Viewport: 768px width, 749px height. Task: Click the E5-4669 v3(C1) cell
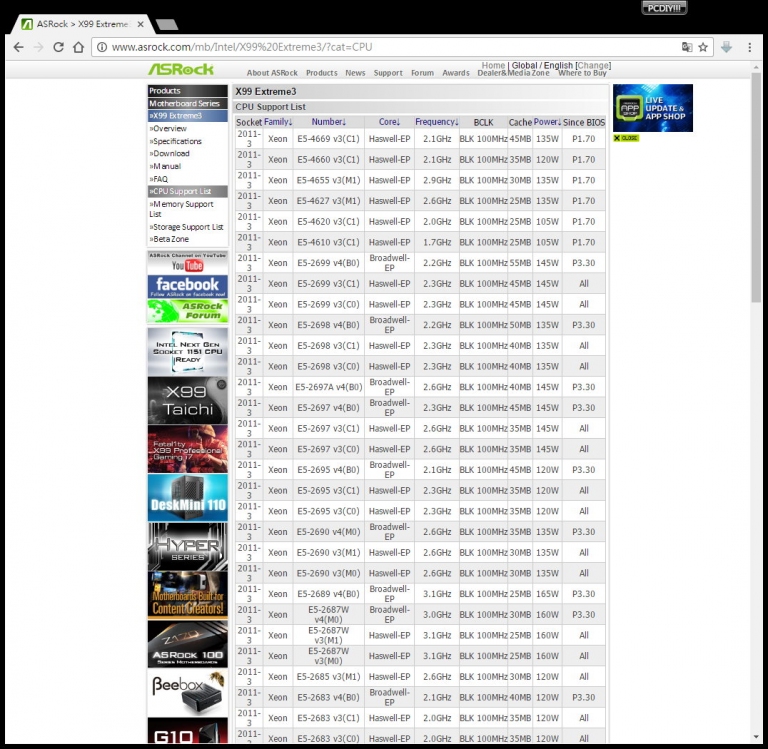(x=328, y=139)
